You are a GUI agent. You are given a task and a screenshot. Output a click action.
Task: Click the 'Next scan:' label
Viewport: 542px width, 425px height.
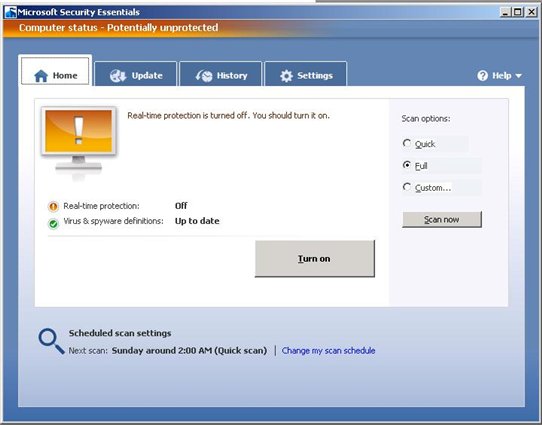[88, 351]
